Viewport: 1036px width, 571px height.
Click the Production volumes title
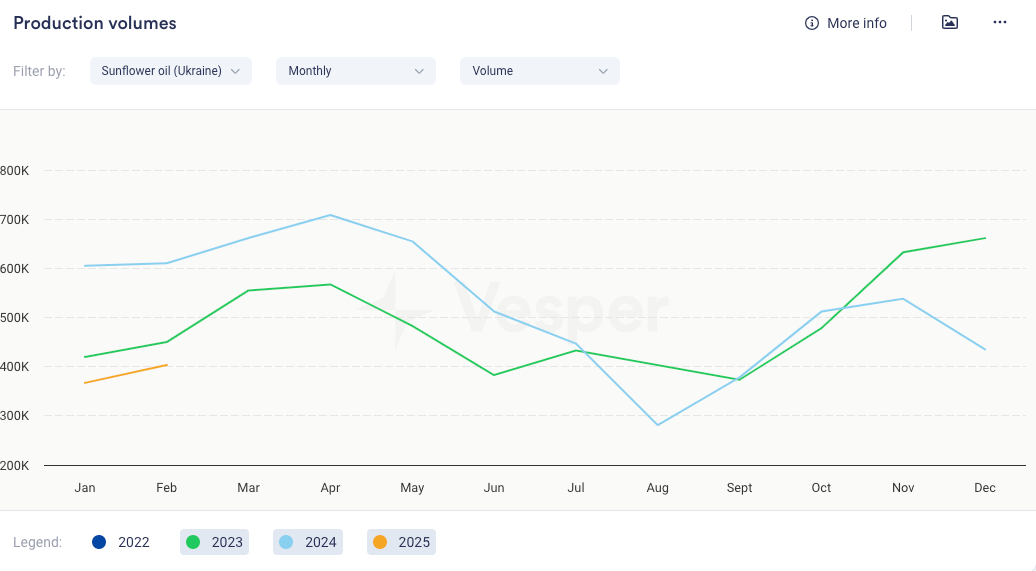pos(95,23)
